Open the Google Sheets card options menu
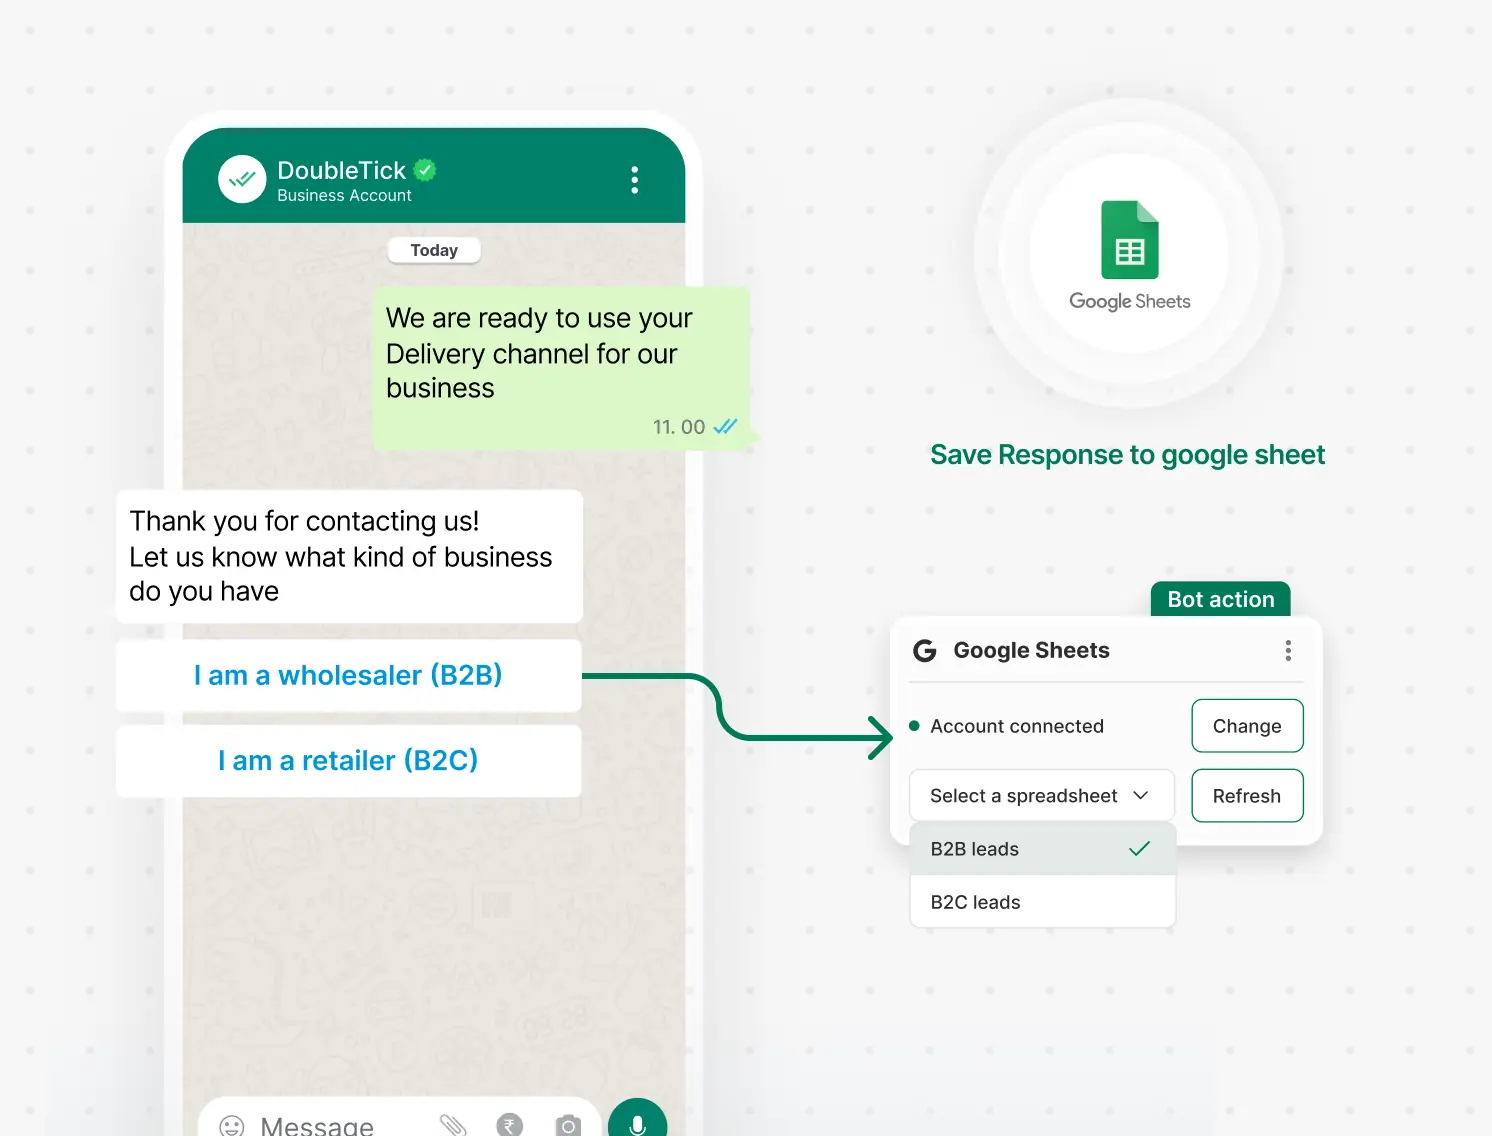 pos(1288,650)
